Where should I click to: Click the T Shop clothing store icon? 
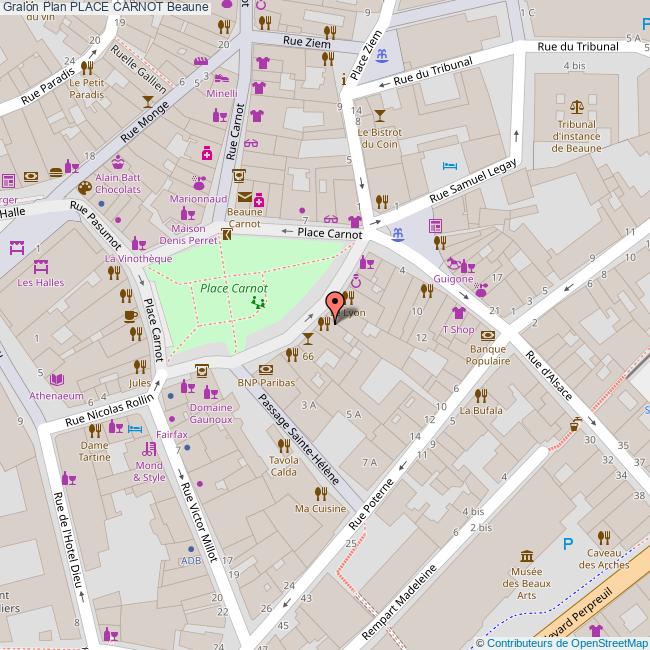click(458, 313)
